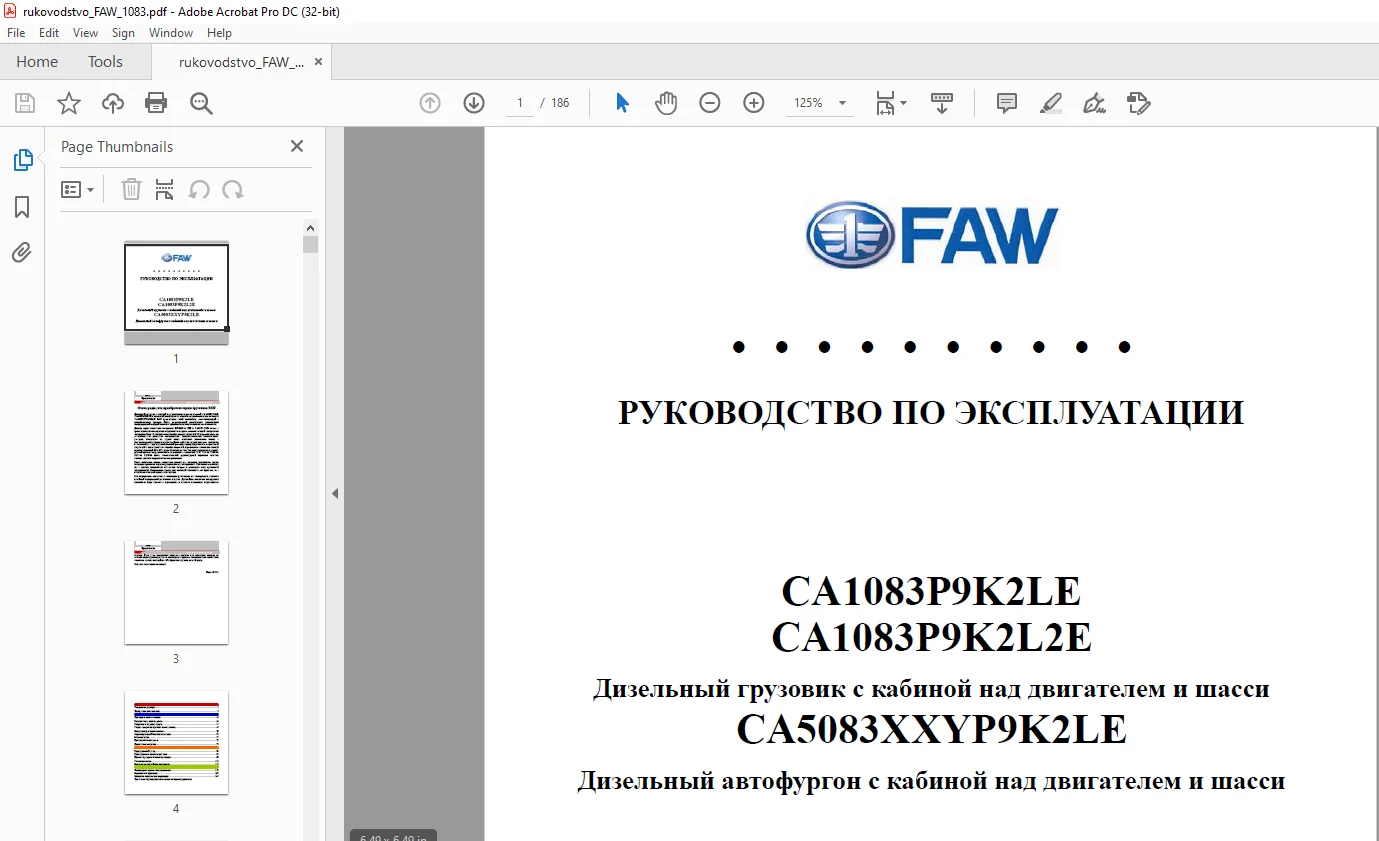The image size is (1379, 841).
Task: Print the document
Action: coord(156,103)
